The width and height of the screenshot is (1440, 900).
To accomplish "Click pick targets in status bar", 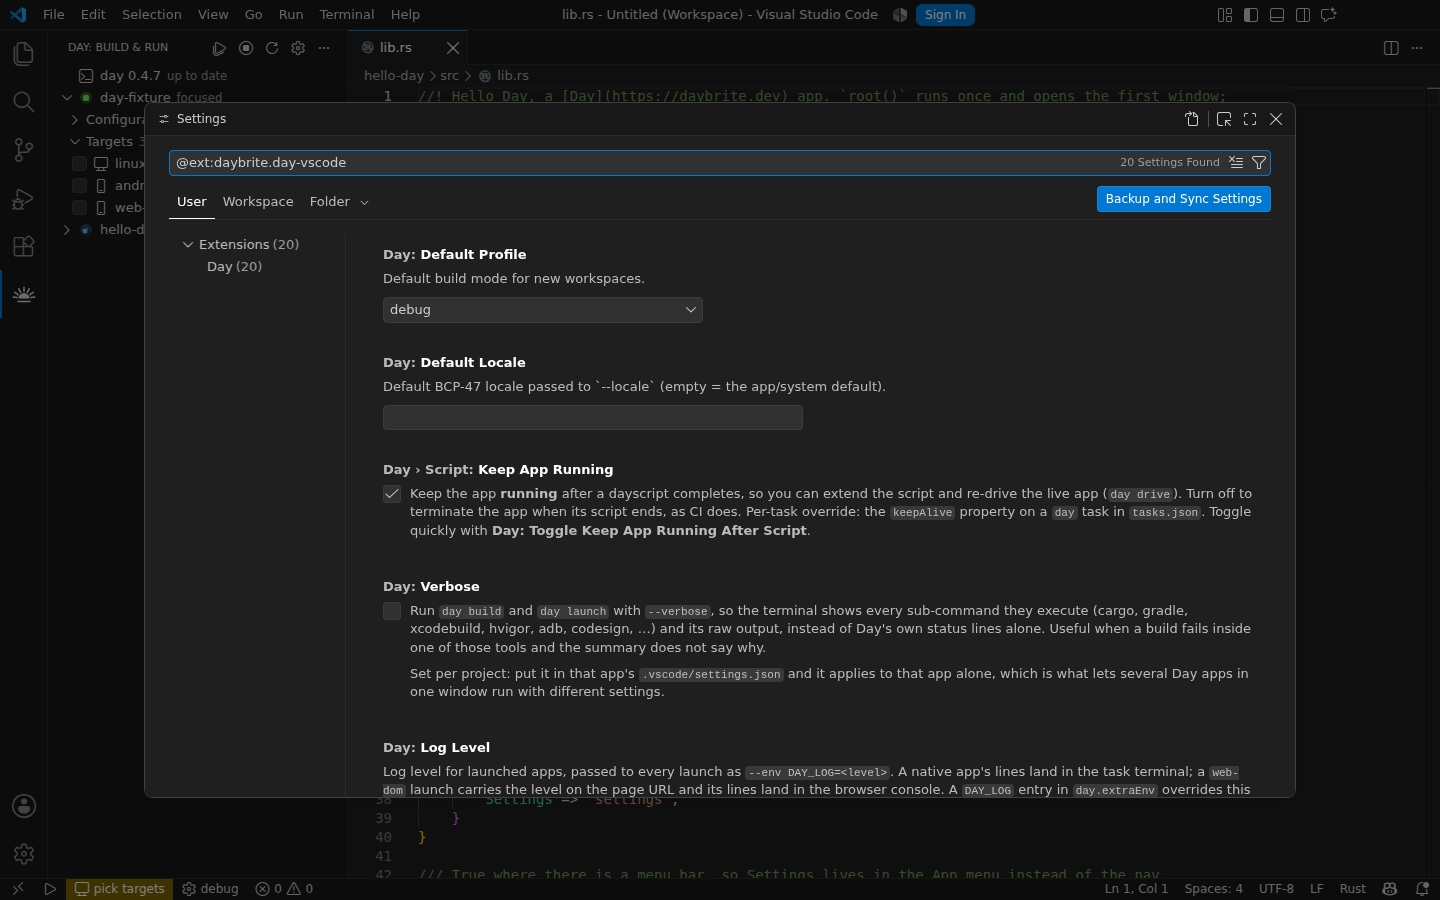I will [x=120, y=889].
